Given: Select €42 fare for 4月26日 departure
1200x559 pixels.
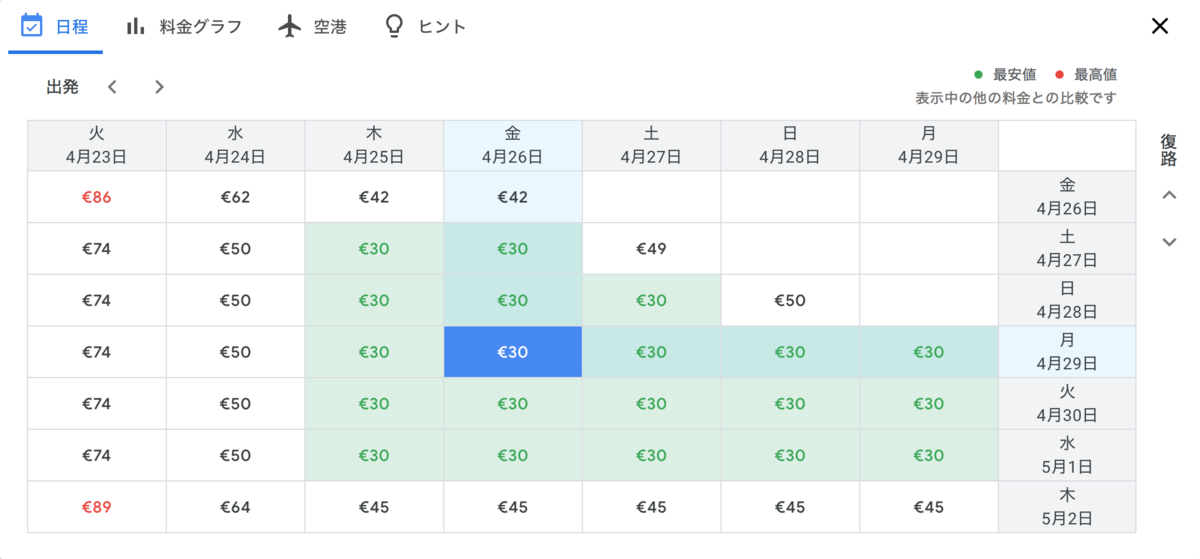Looking at the screenshot, I should pyautogui.click(x=513, y=197).
